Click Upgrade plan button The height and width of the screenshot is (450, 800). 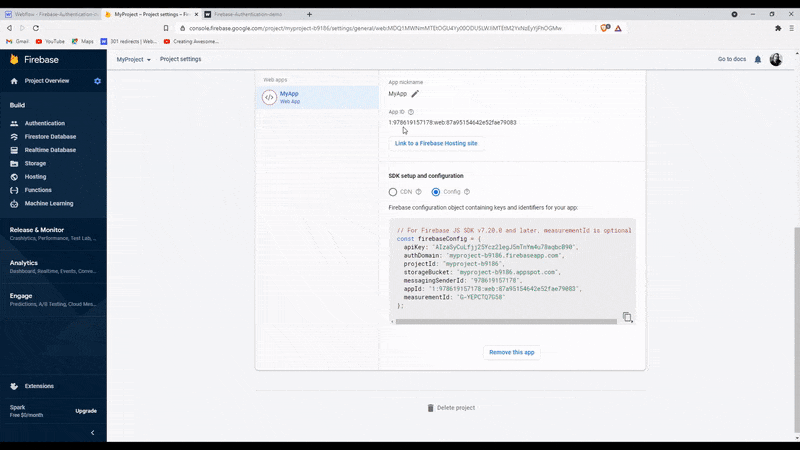point(86,411)
